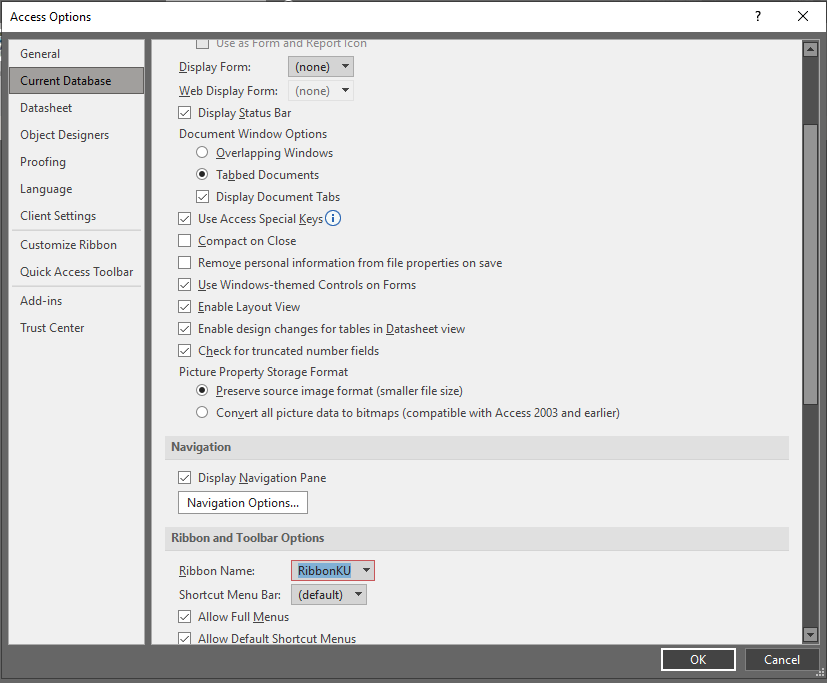The image size is (827, 683).
Task: Select Overlapping Windows radio button
Action: 202,152
